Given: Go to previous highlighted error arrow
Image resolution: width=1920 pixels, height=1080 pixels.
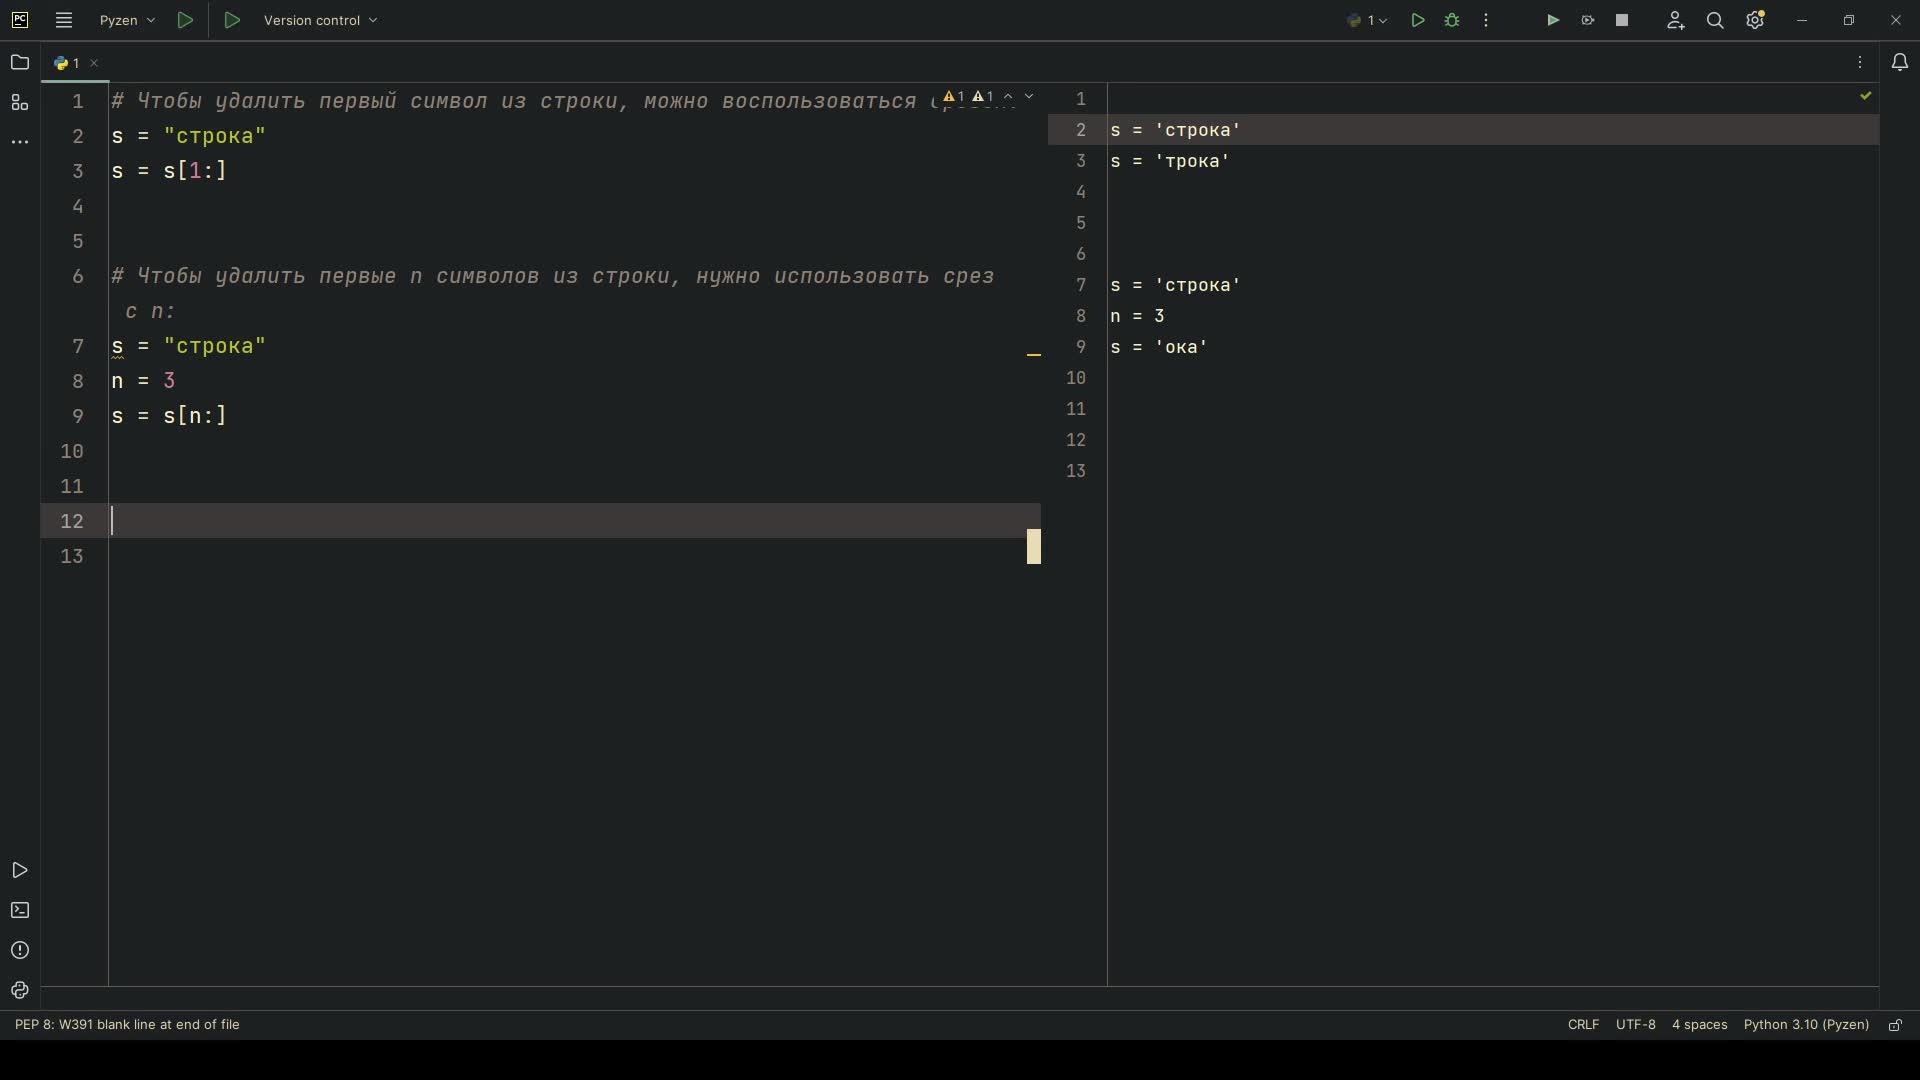Looking at the screenshot, I should pos(1008,97).
